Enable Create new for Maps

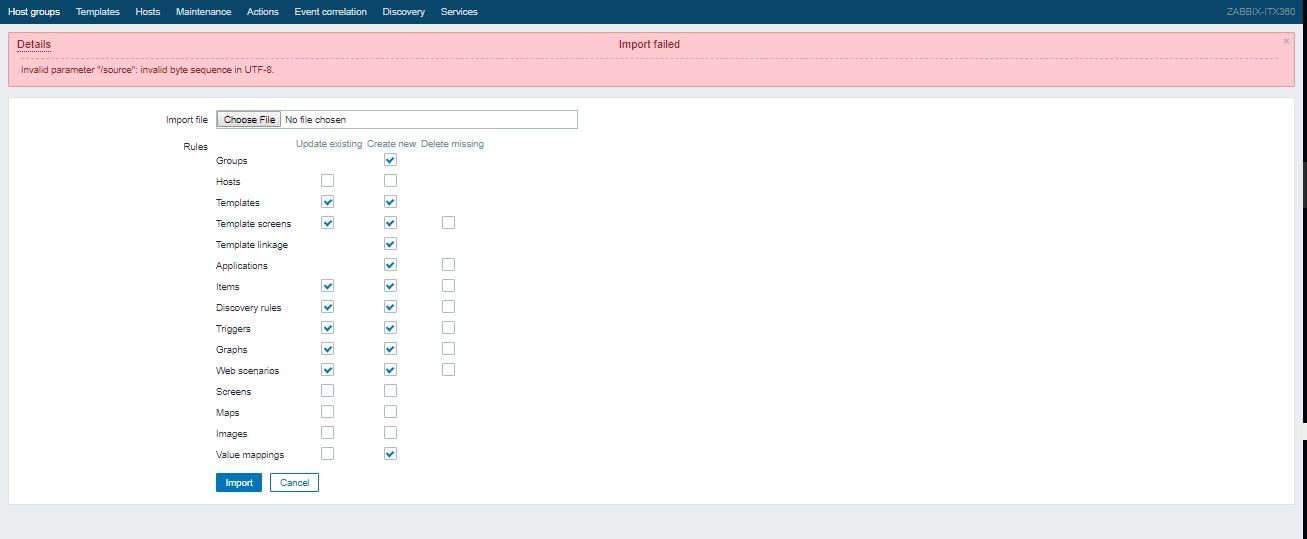tap(390, 412)
